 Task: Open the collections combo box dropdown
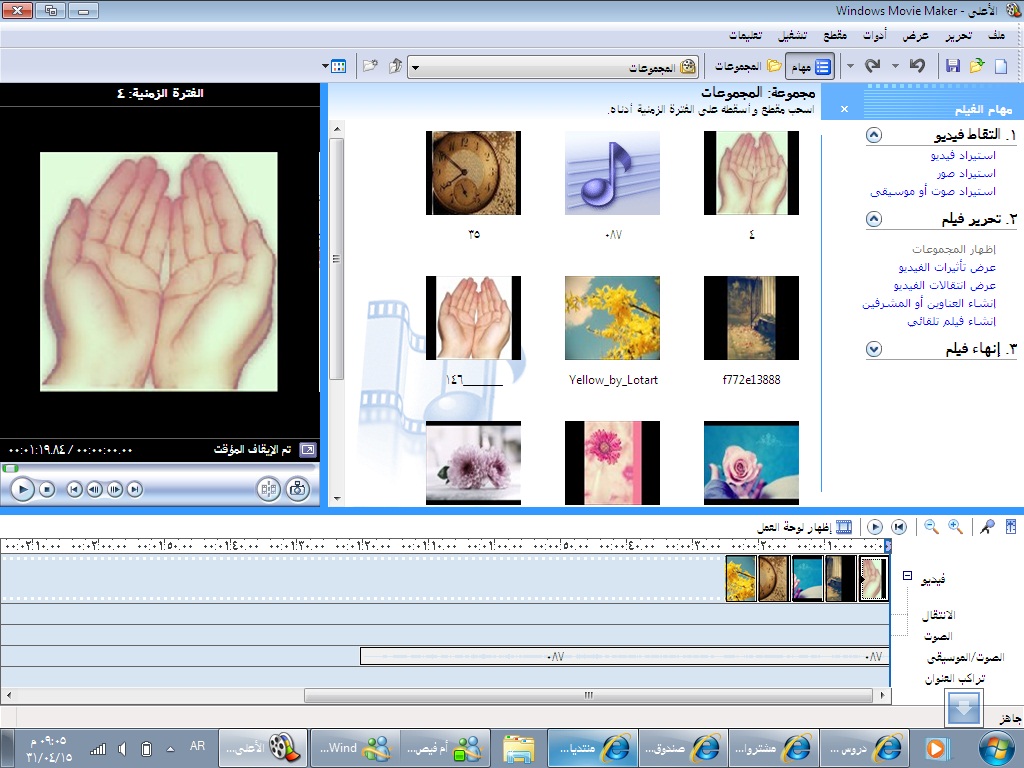(415, 68)
